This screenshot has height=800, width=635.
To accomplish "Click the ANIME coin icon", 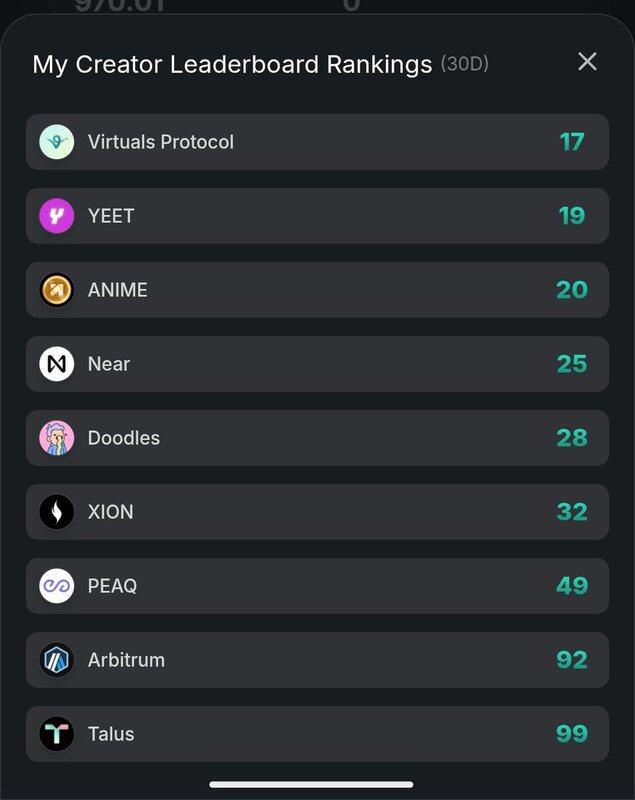I will (57, 290).
